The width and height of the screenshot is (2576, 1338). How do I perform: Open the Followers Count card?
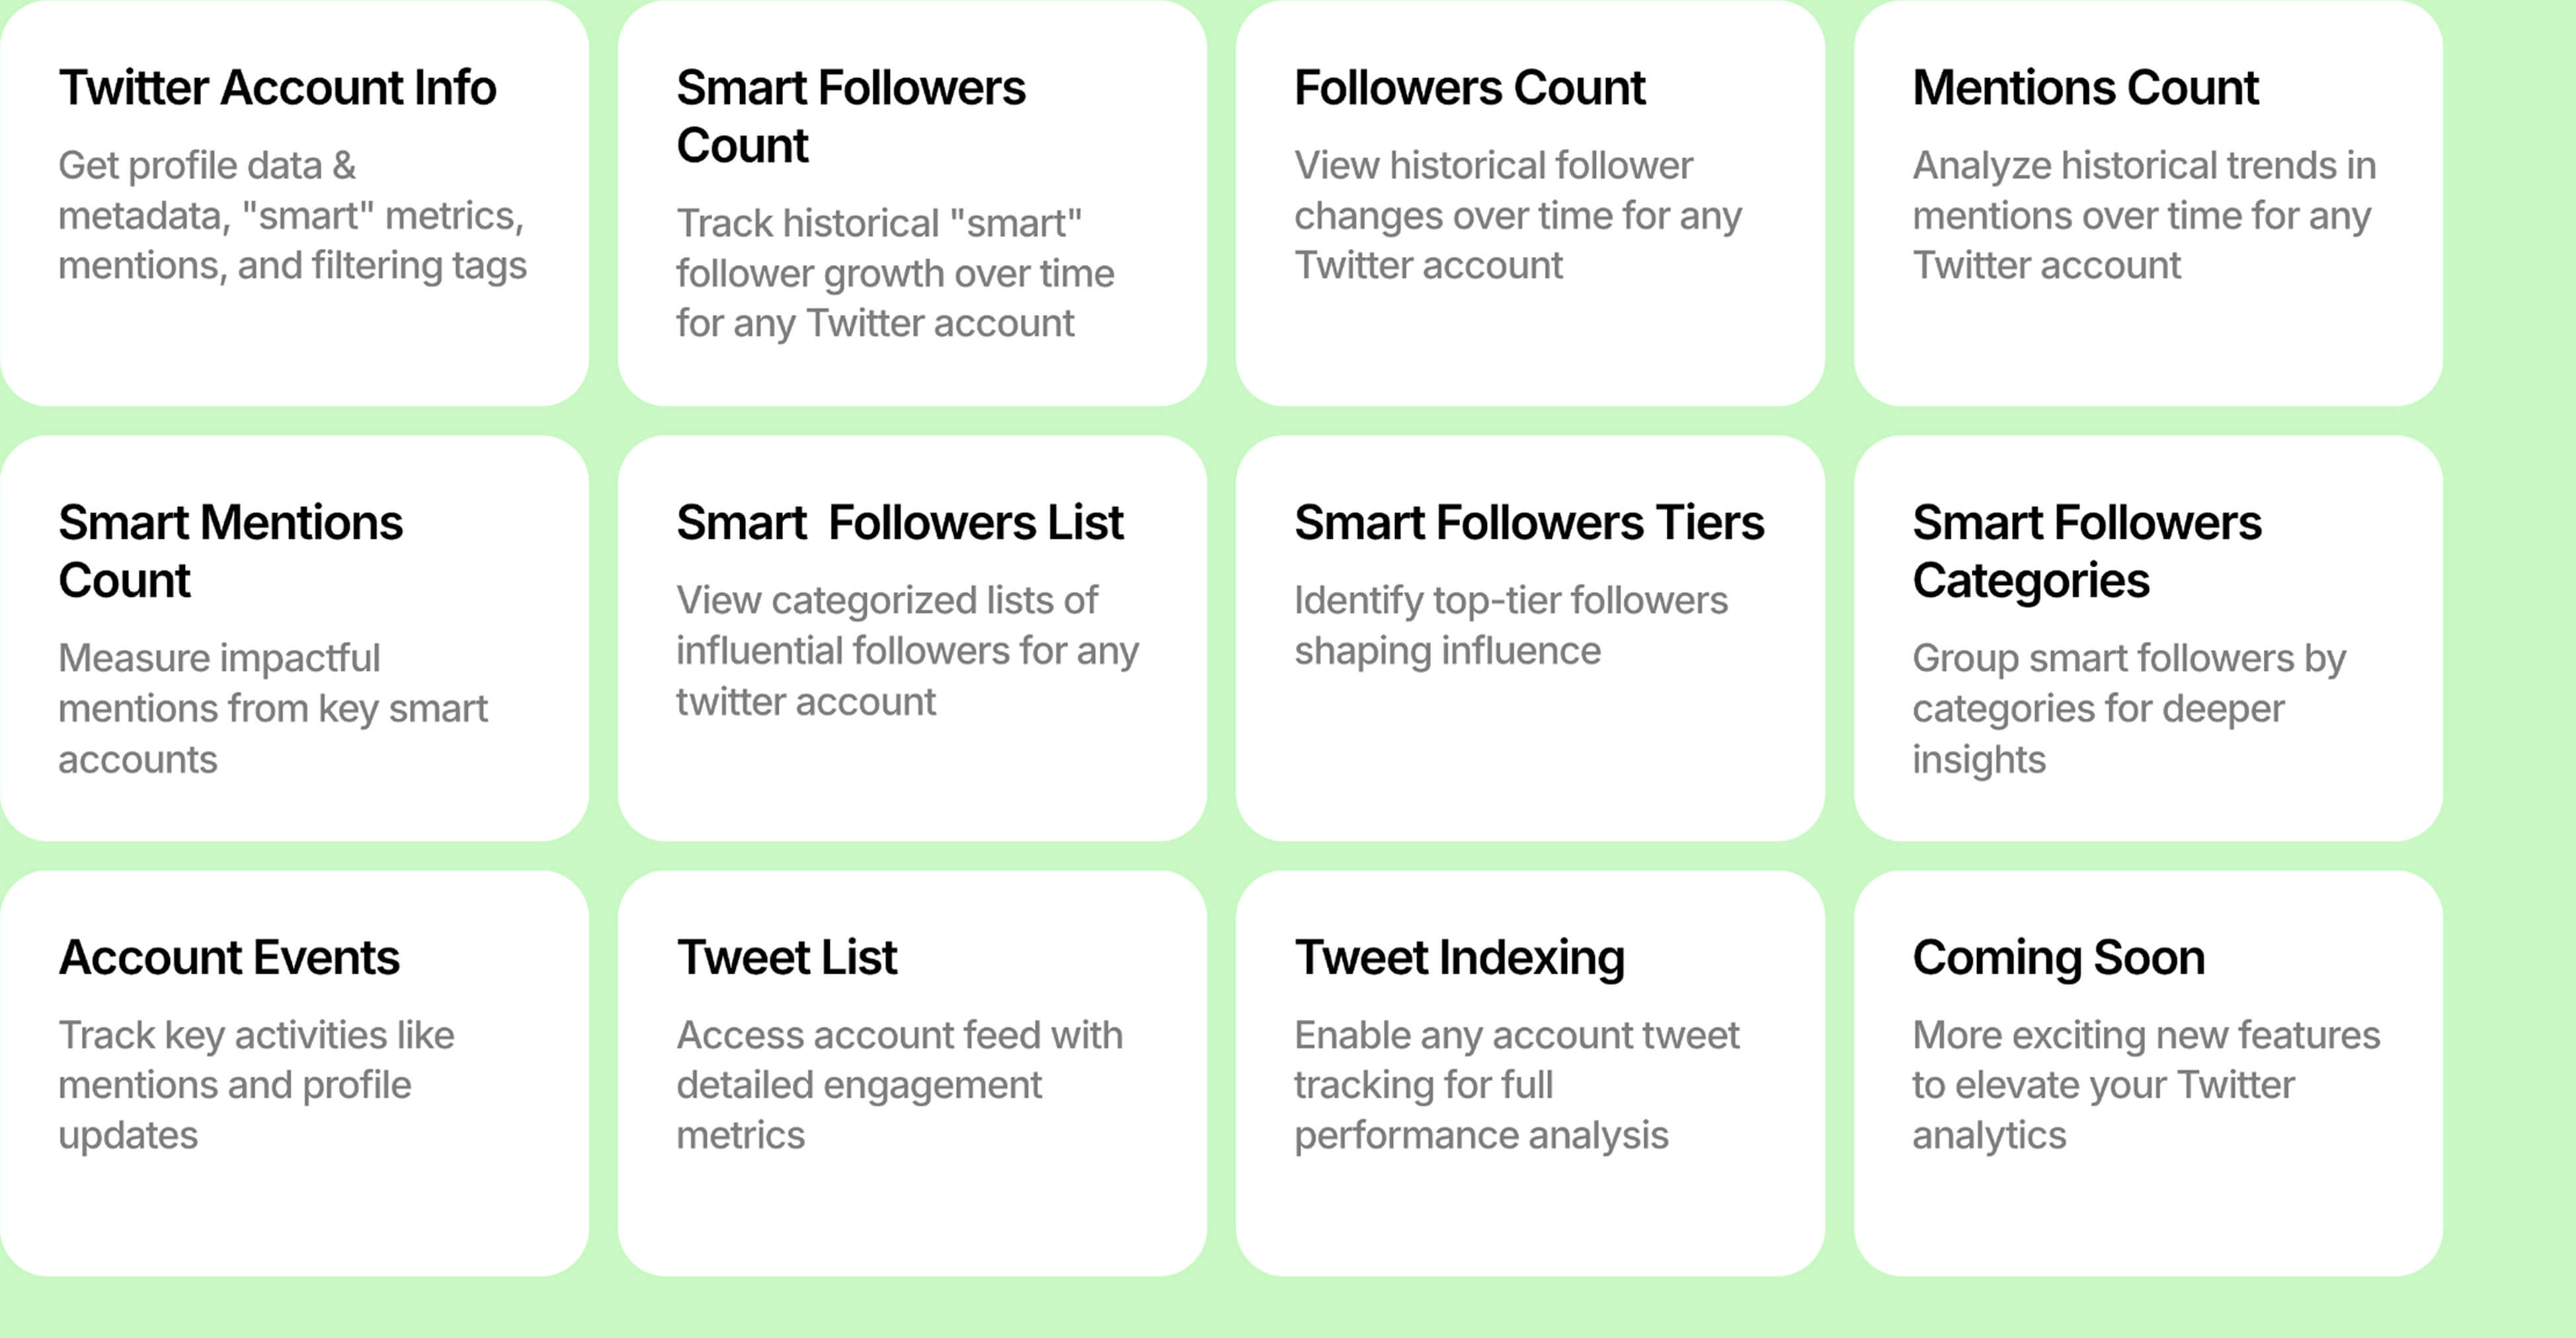click(x=1530, y=202)
